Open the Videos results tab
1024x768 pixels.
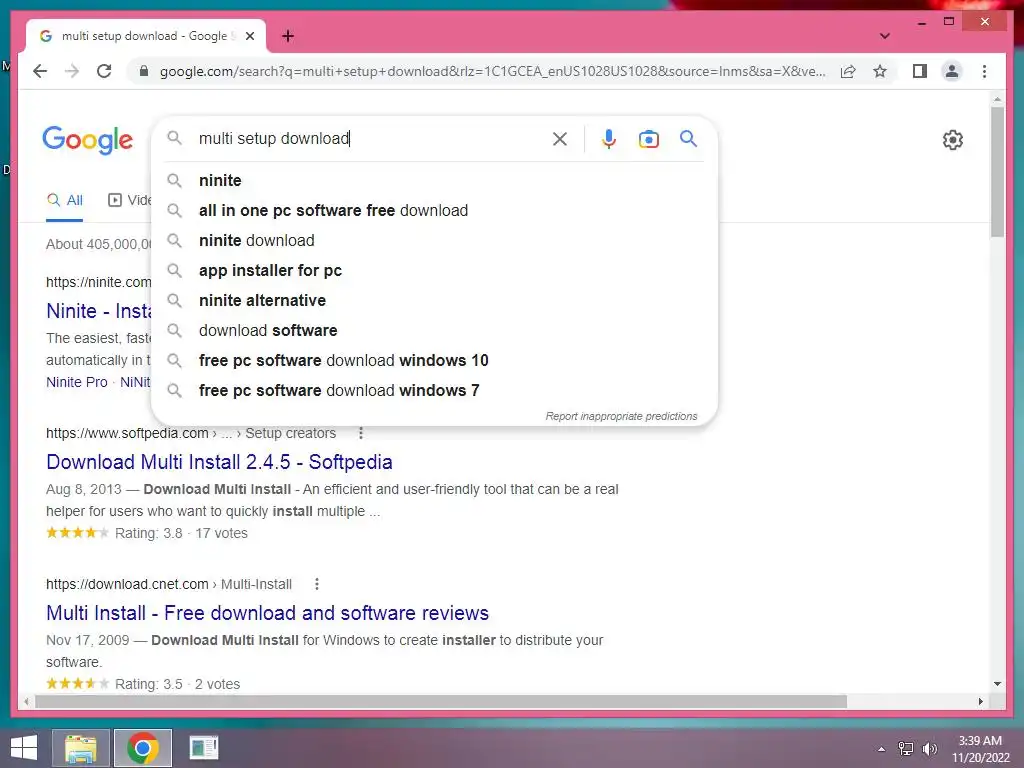129,200
